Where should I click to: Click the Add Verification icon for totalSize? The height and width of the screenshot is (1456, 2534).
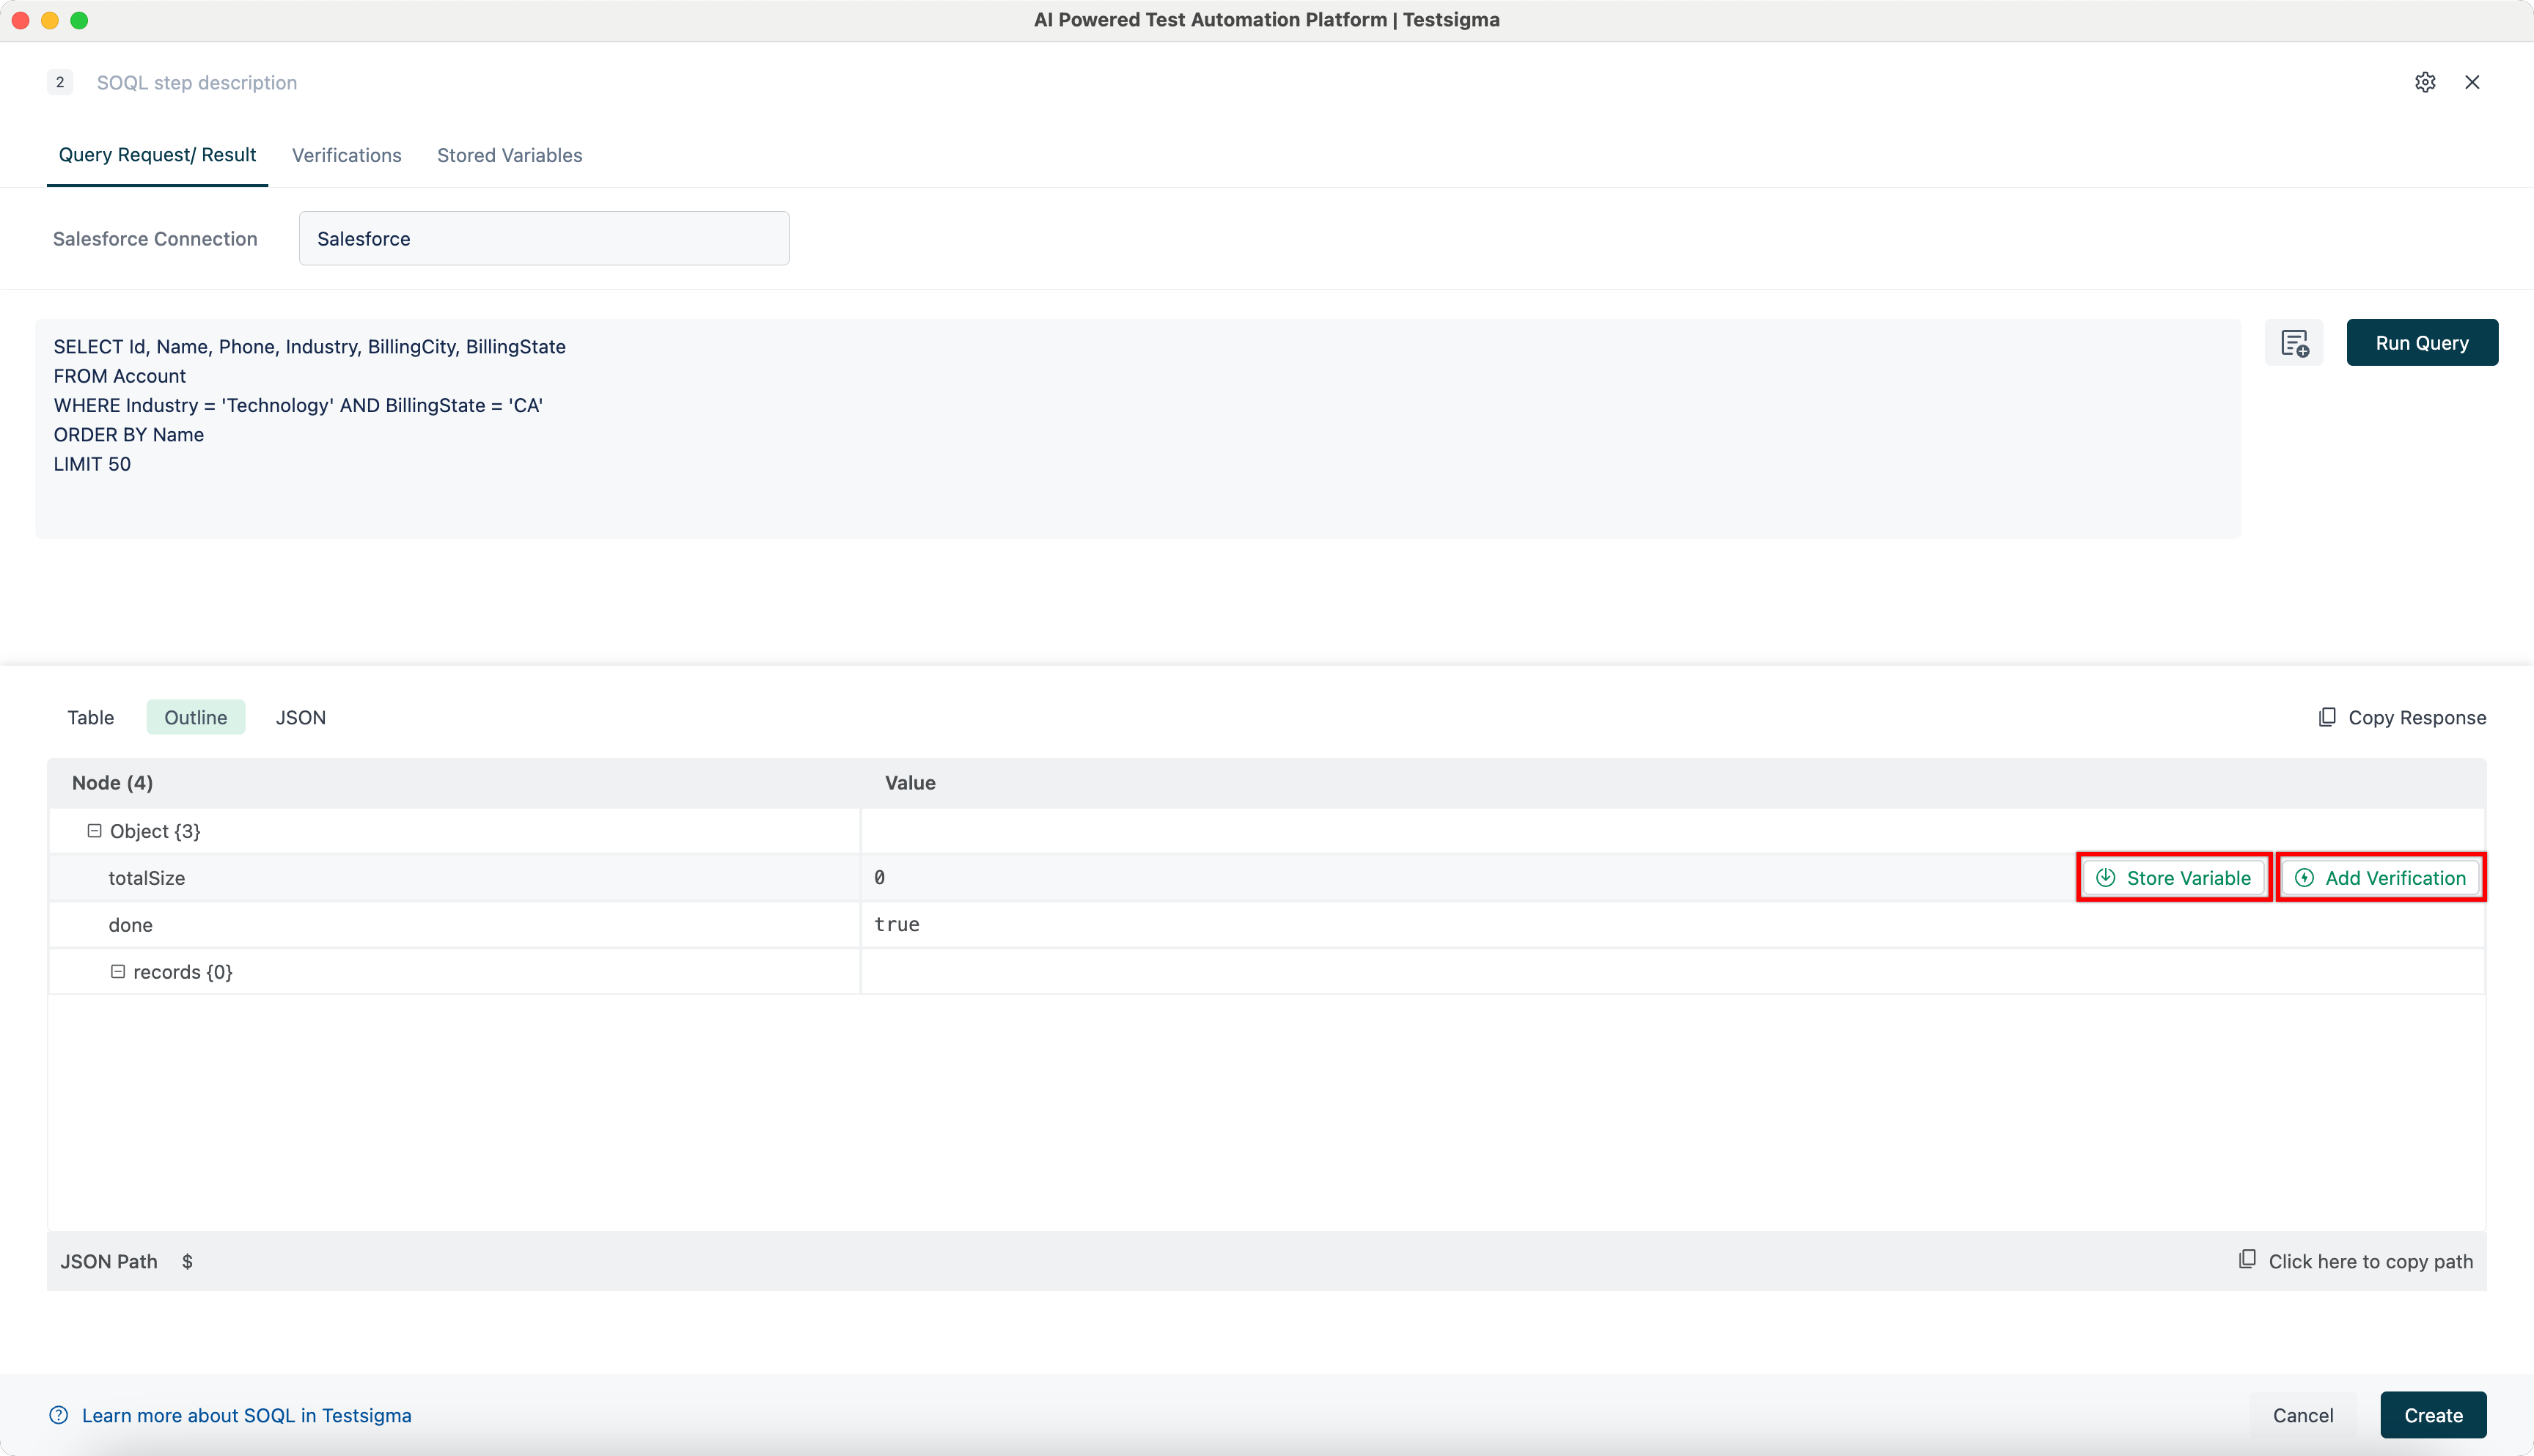[2304, 877]
